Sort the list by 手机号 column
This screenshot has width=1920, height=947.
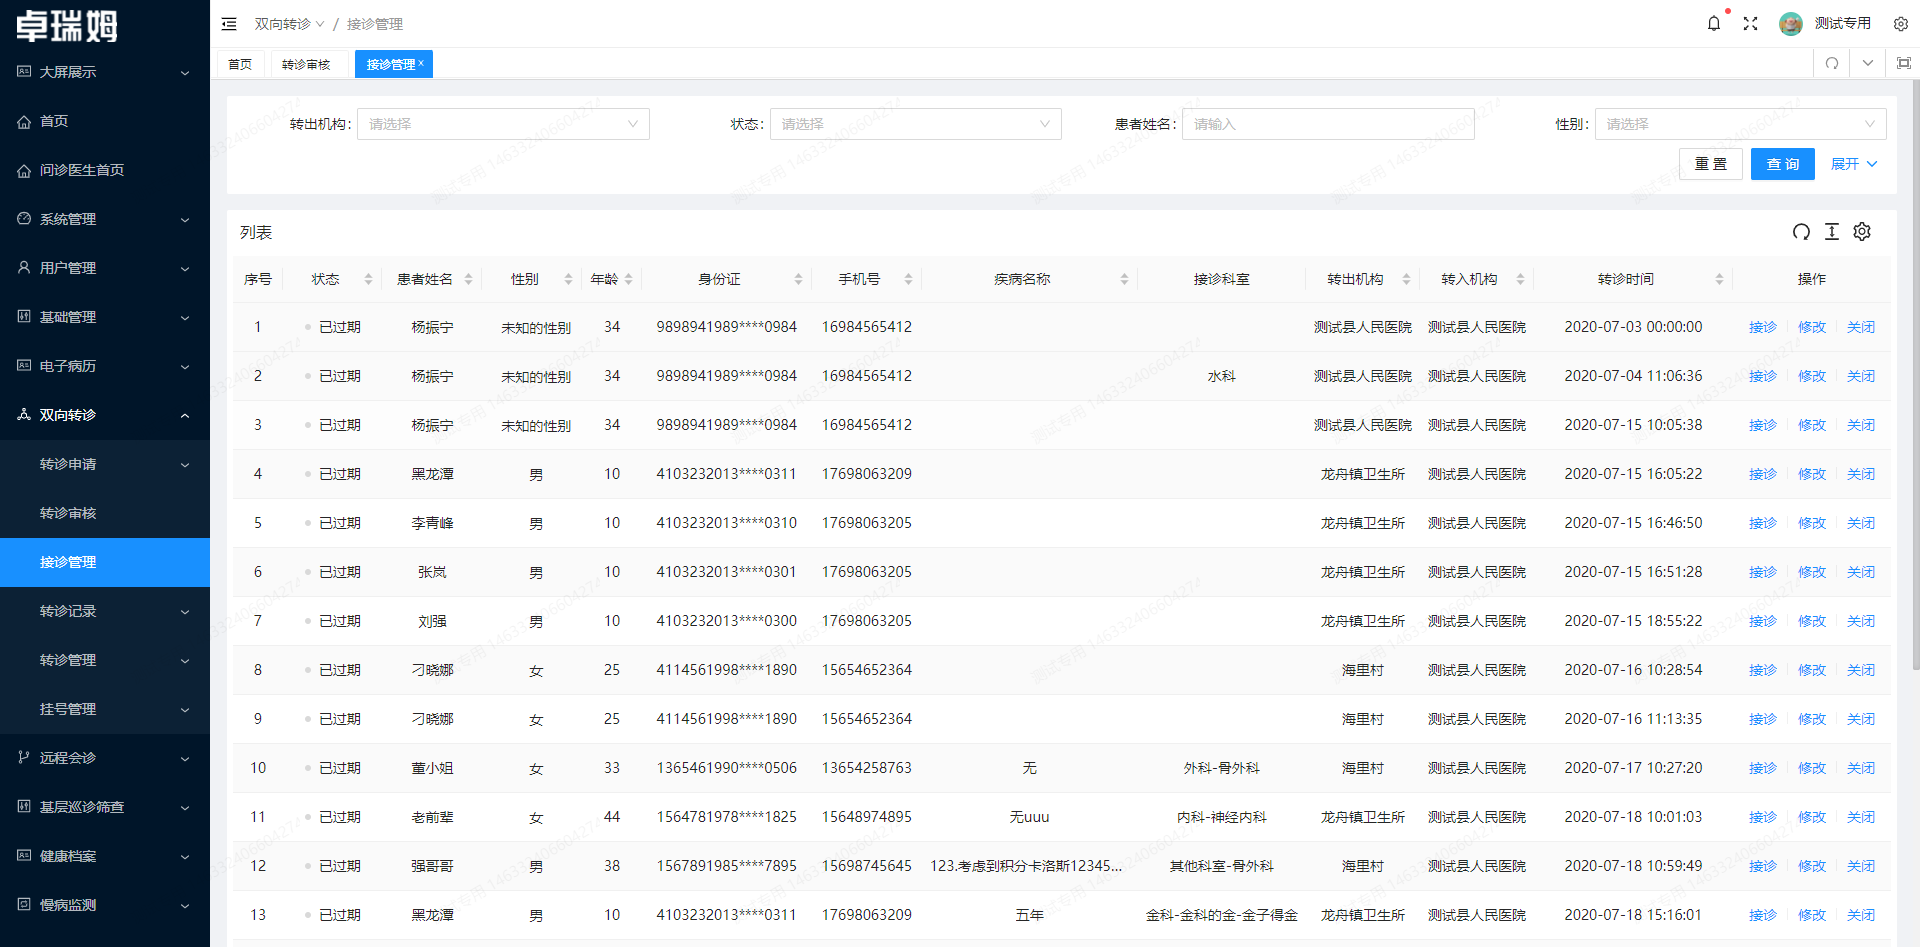click(x=908, y=279)
